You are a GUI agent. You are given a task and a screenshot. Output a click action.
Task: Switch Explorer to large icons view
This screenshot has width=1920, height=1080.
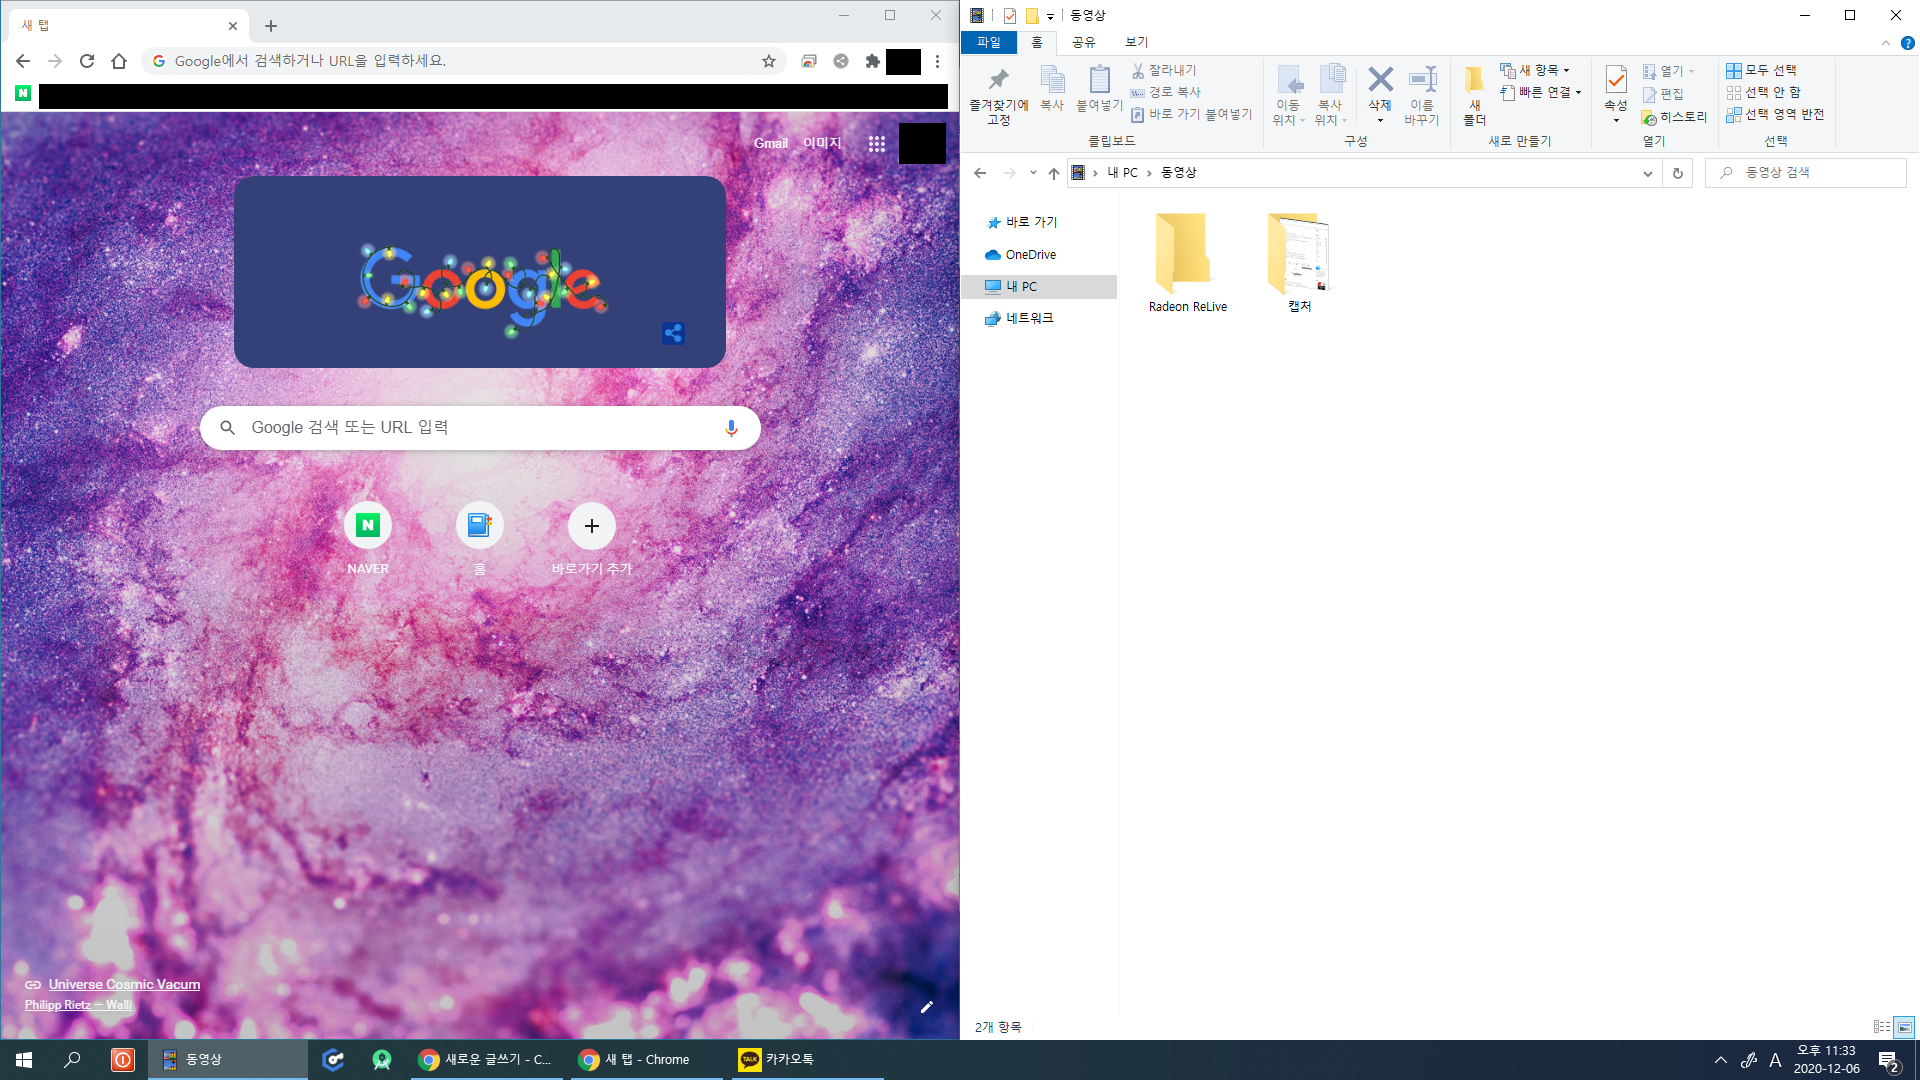(x=1904, y=1027)
